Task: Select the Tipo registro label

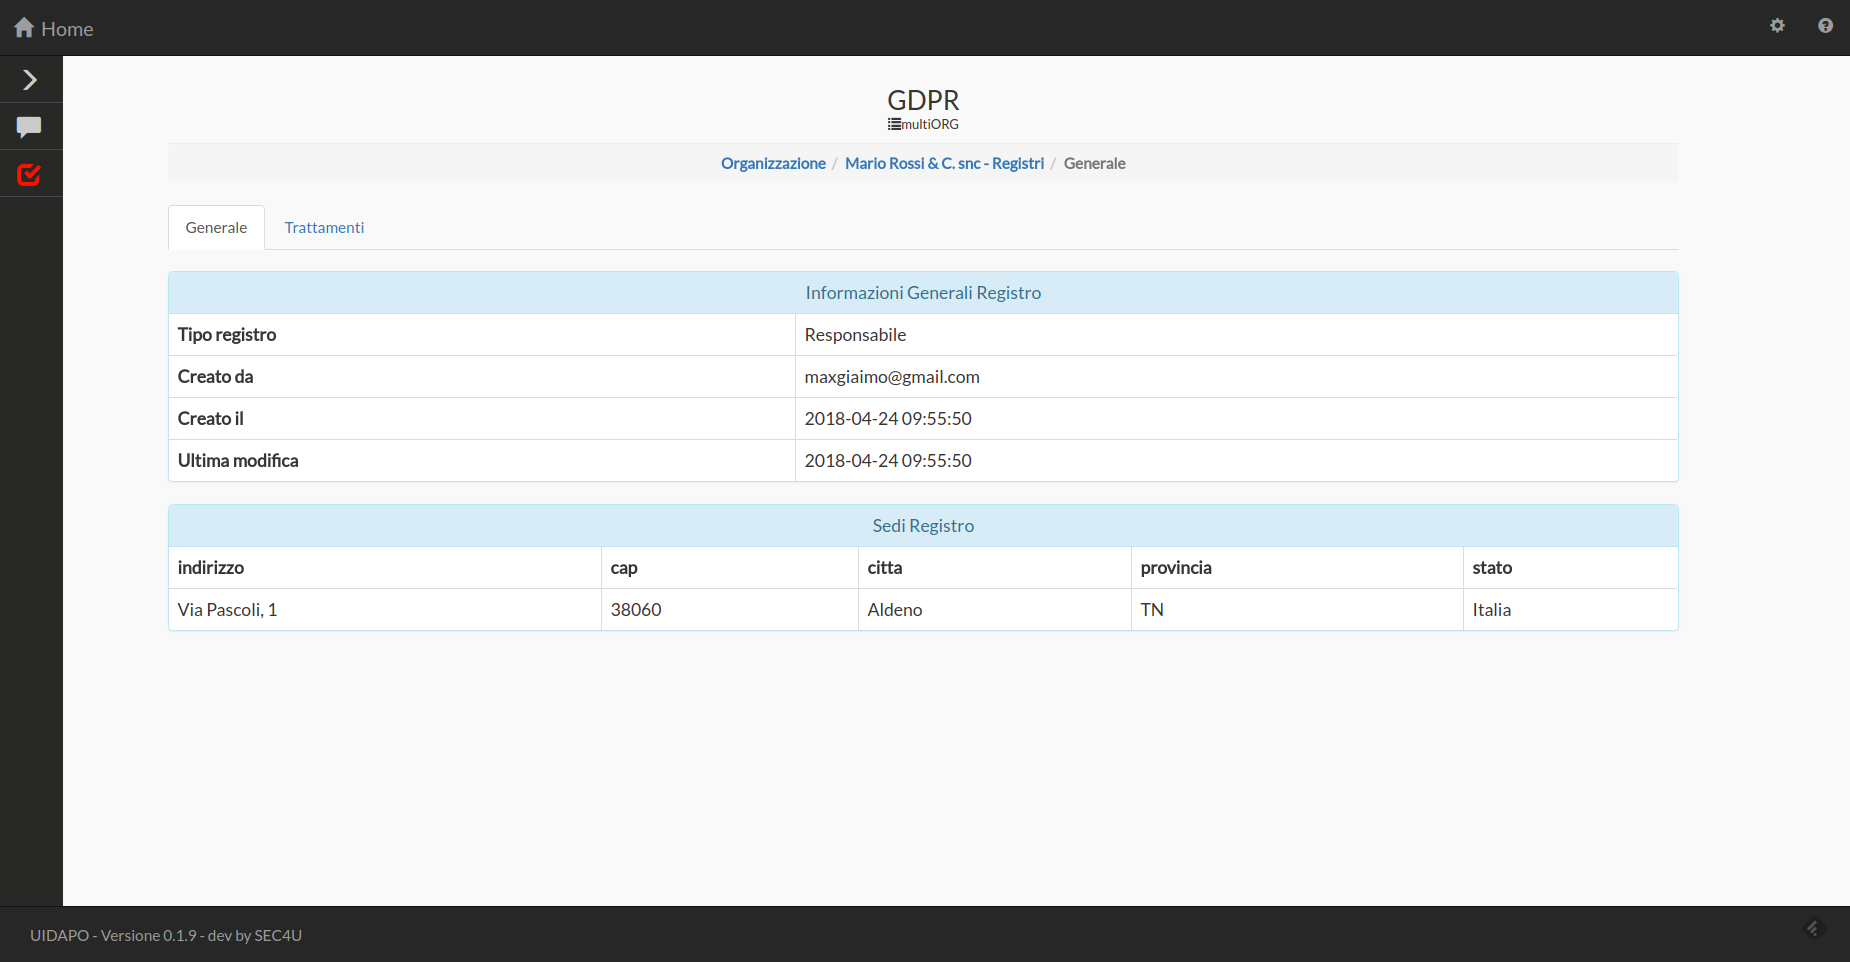Action: coord(227,335)
